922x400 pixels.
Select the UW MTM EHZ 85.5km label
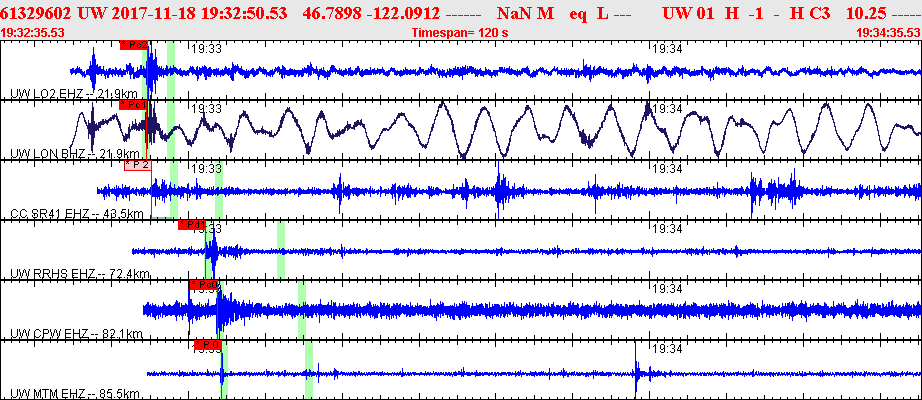pyautogui.click(x=75, y=394)
